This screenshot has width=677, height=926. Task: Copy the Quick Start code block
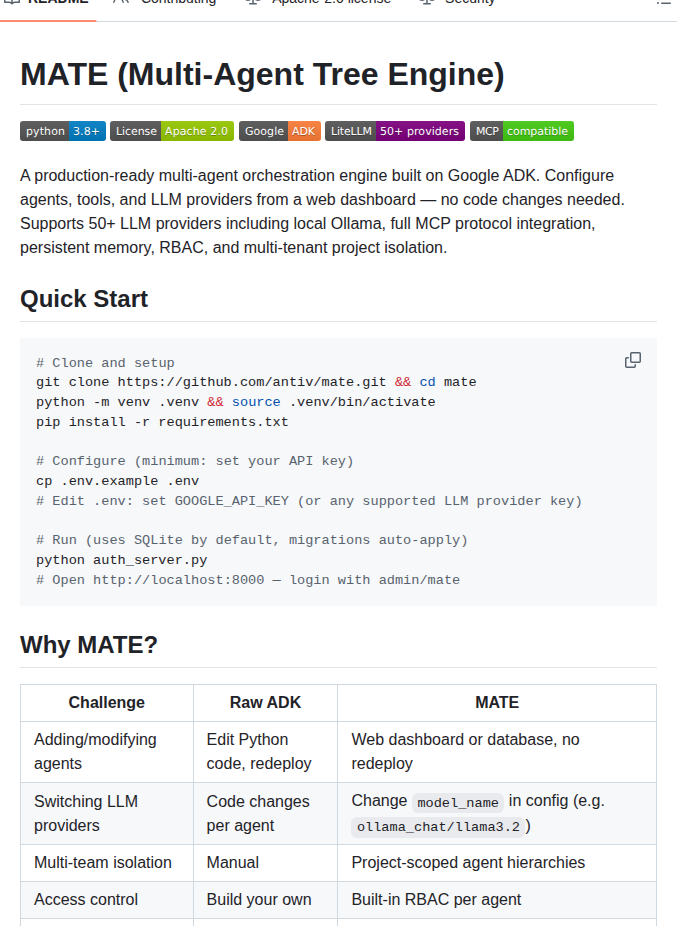633,360
